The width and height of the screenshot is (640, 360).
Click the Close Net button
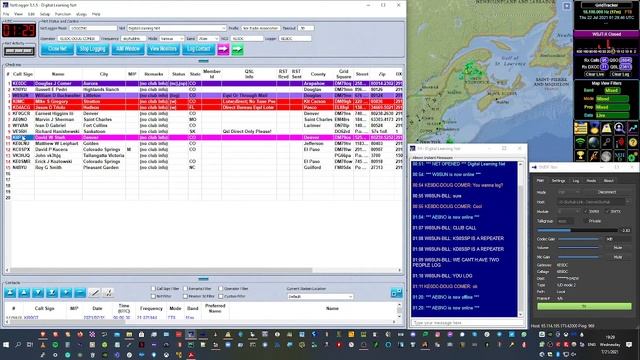[57, 49]
